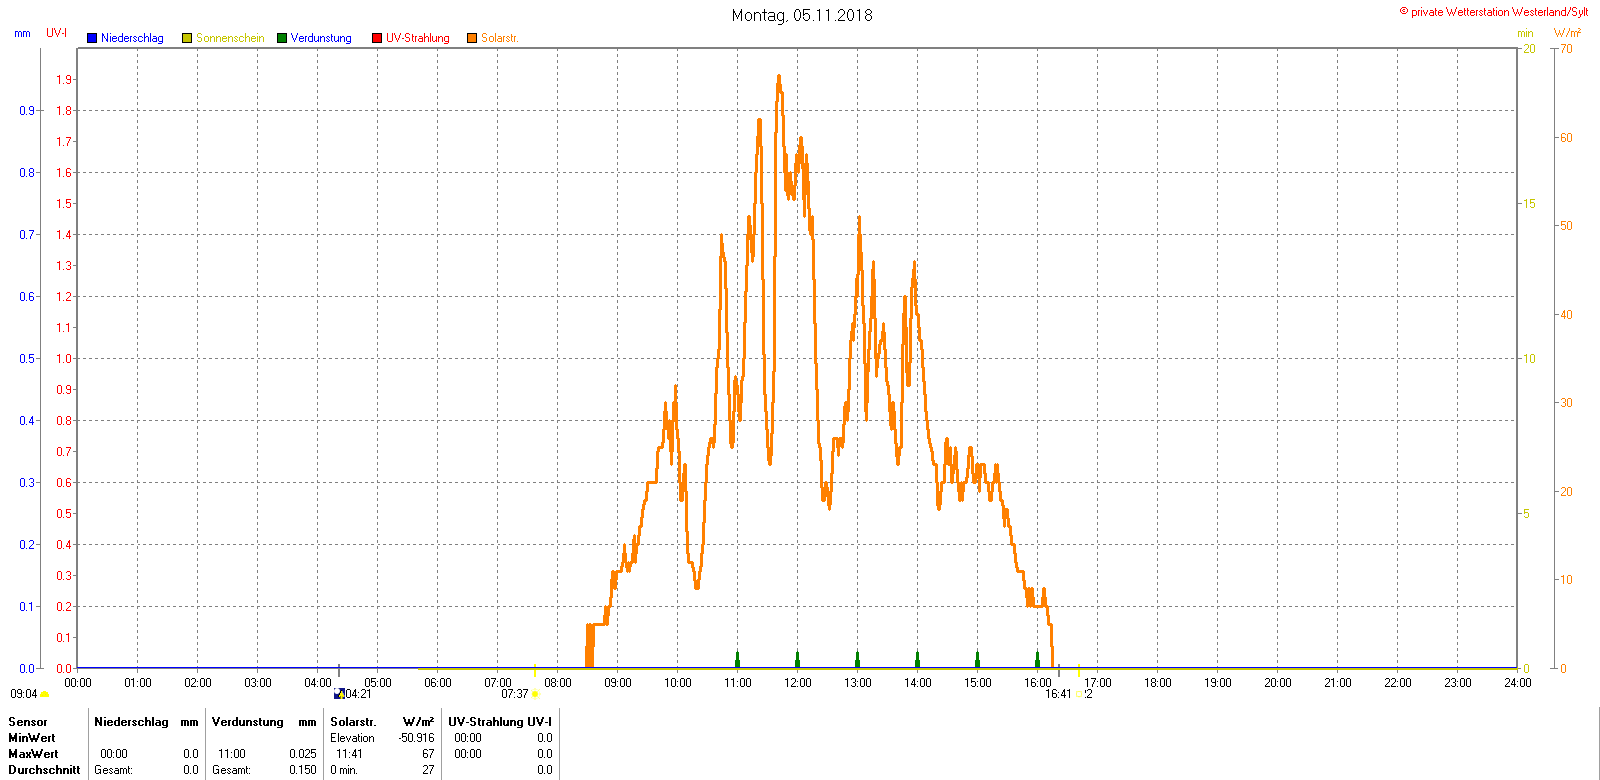1600x780 pixels.
Task: Select the UV-Strahlung legend label
Action: pyautogui.click(x=418, y=38)
